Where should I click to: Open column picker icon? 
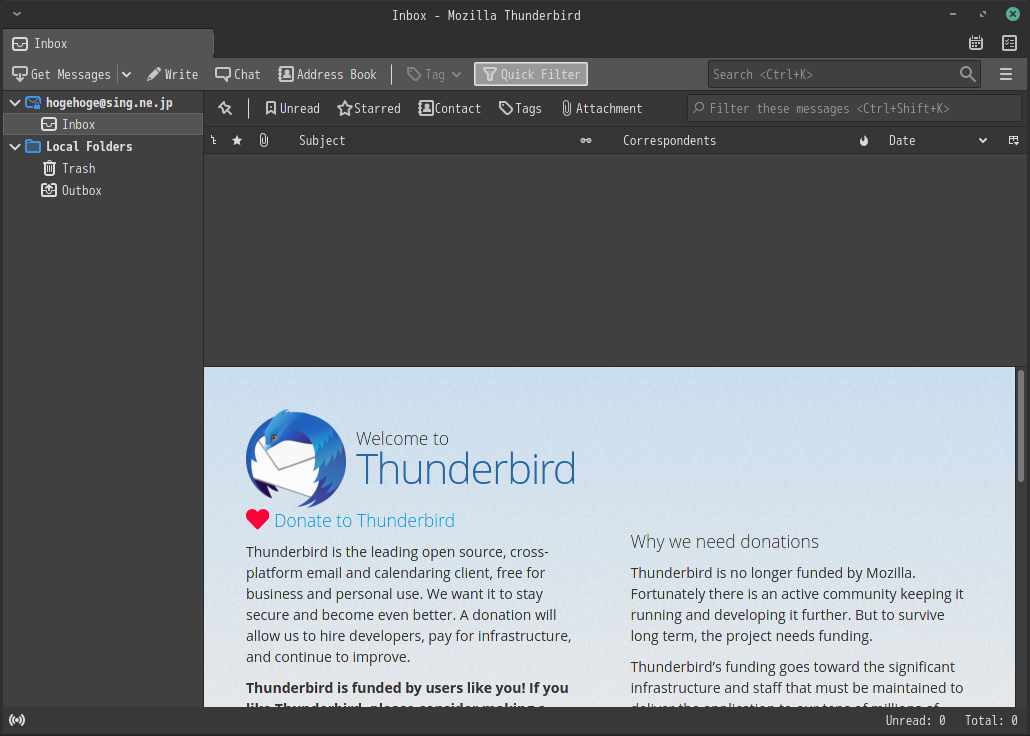tap(1014, 140)
